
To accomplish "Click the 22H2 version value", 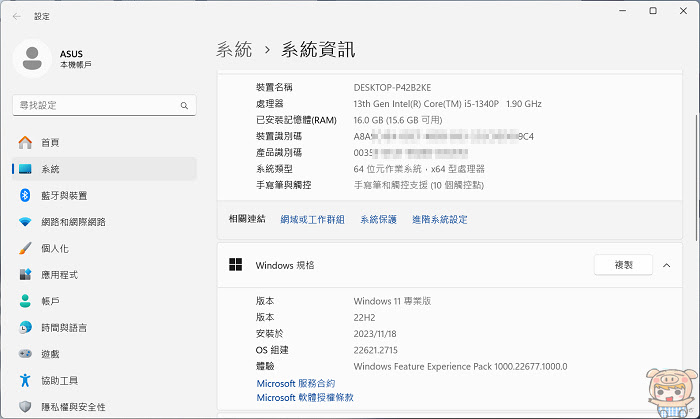I will (364, 317).
